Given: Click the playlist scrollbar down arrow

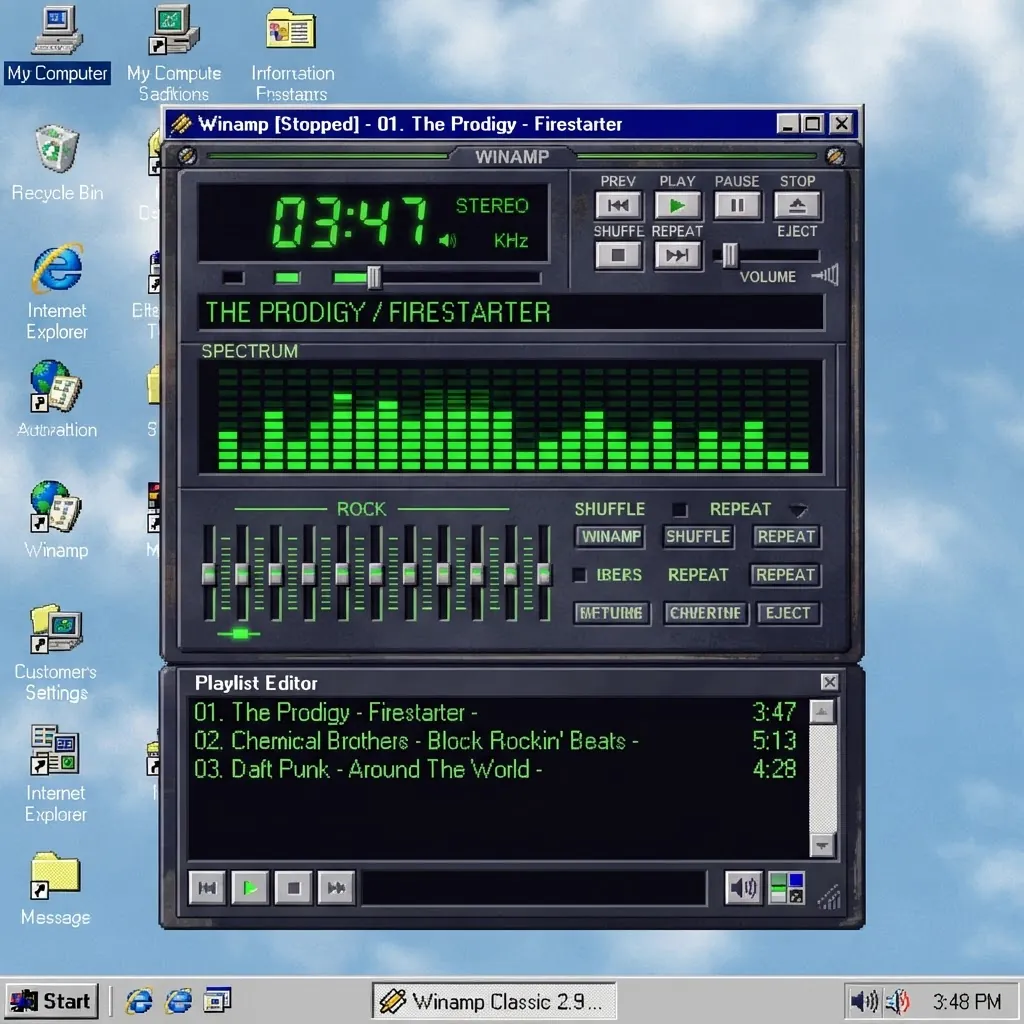Looking at the screenshot, I should point(822,845).
